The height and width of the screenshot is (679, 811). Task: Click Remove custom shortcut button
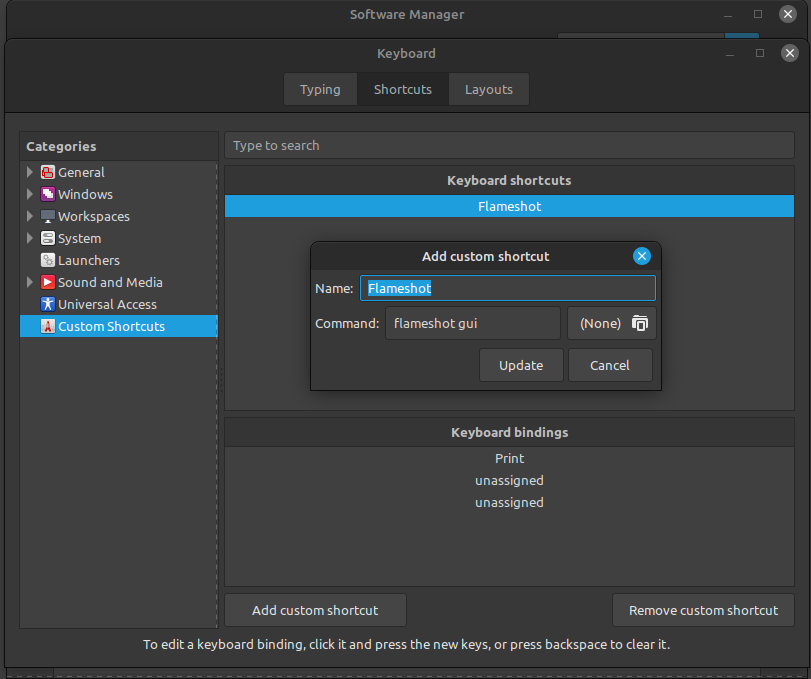(x=703, y=610)
